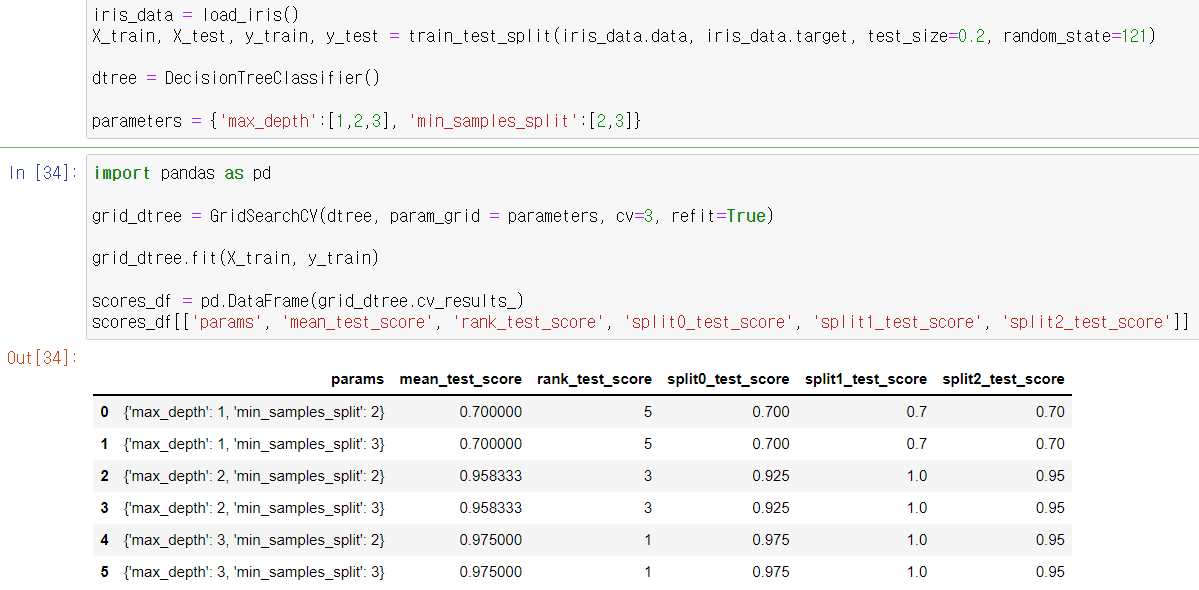Click split2_test_score 0.70 in row 1
This screenshot has height=590, width=1199.
1051,444
